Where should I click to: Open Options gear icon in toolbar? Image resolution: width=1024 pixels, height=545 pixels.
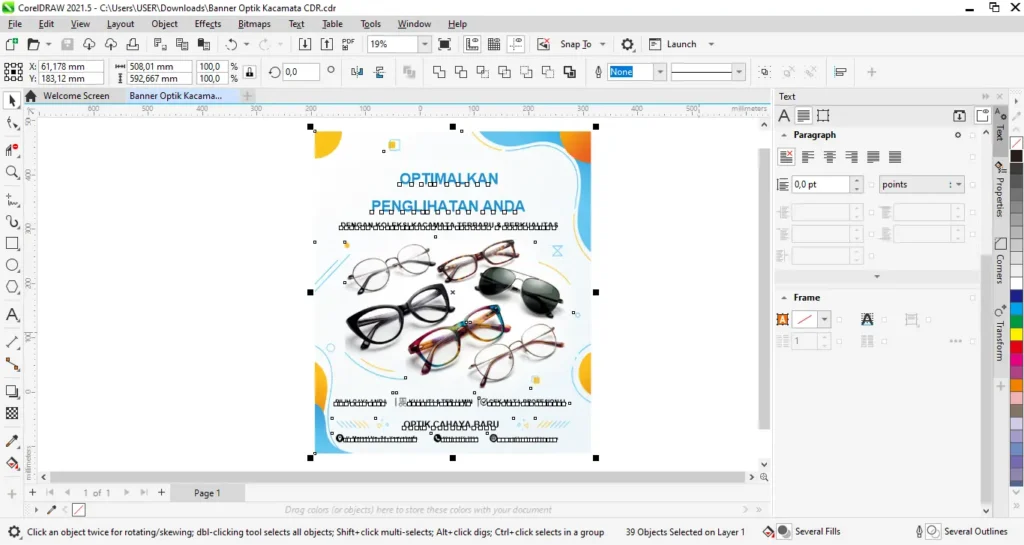pyautogui.click(x=627, y=44)
